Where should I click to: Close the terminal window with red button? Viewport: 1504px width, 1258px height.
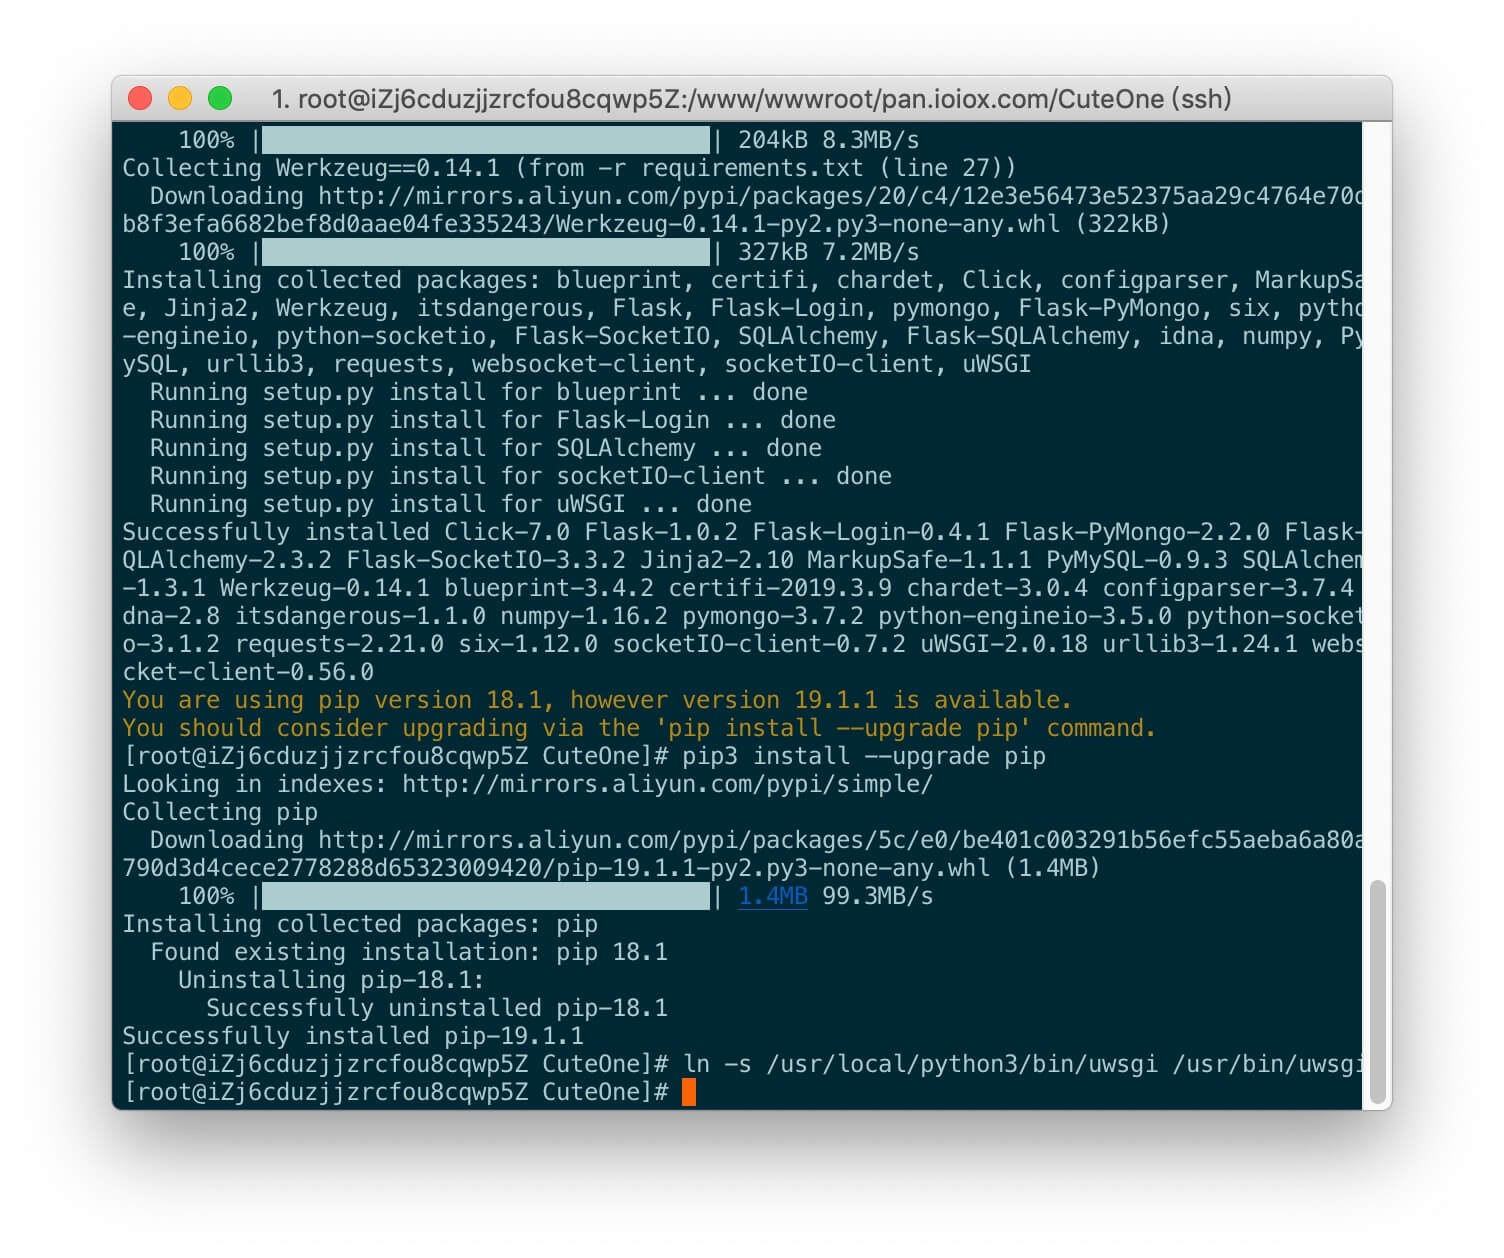tap(140, 98)
